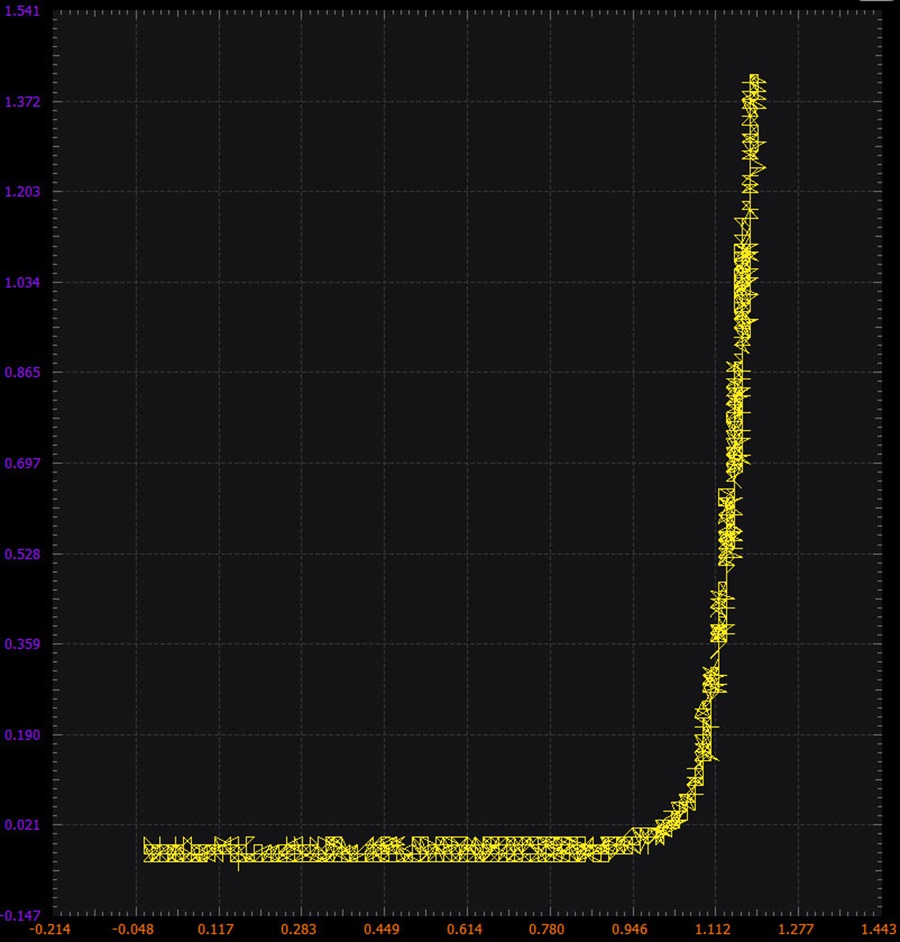Click the 0.283 horizontal axis label
The height and width of the screenshot is (942, 900).
tap(299, 930)
